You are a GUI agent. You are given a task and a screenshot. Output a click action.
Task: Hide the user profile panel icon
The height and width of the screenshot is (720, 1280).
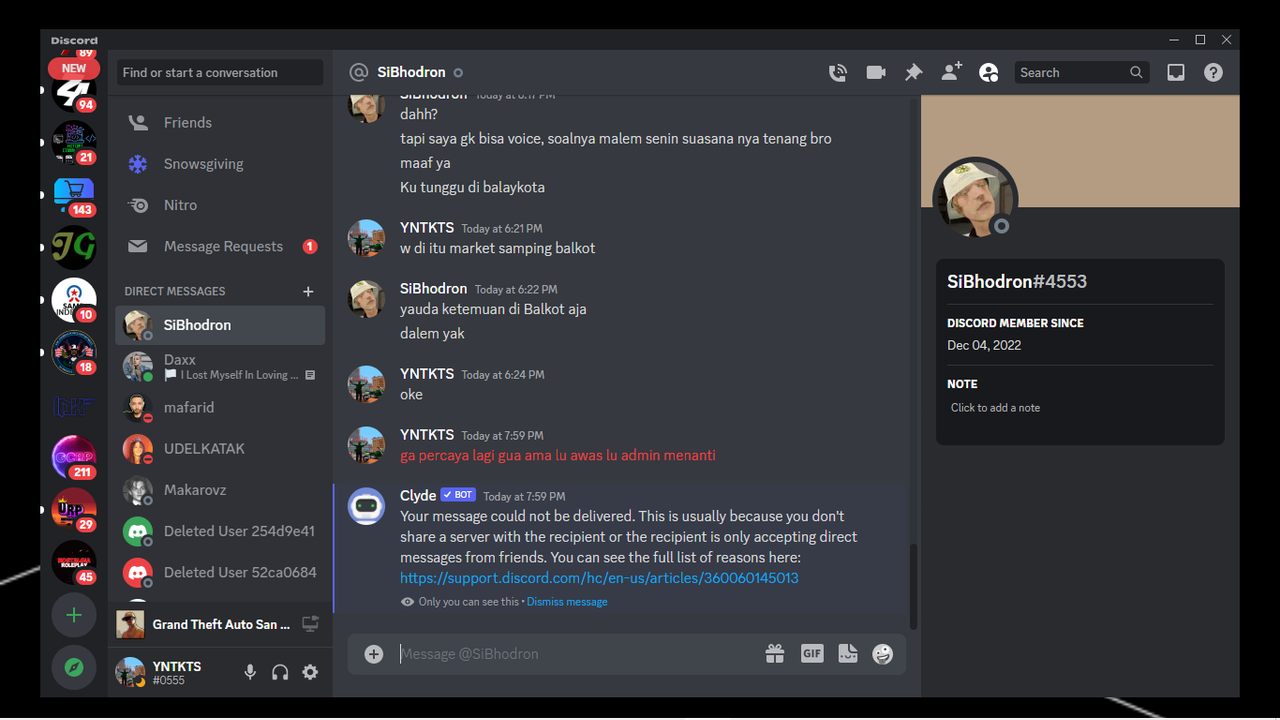tap(989, 72)
